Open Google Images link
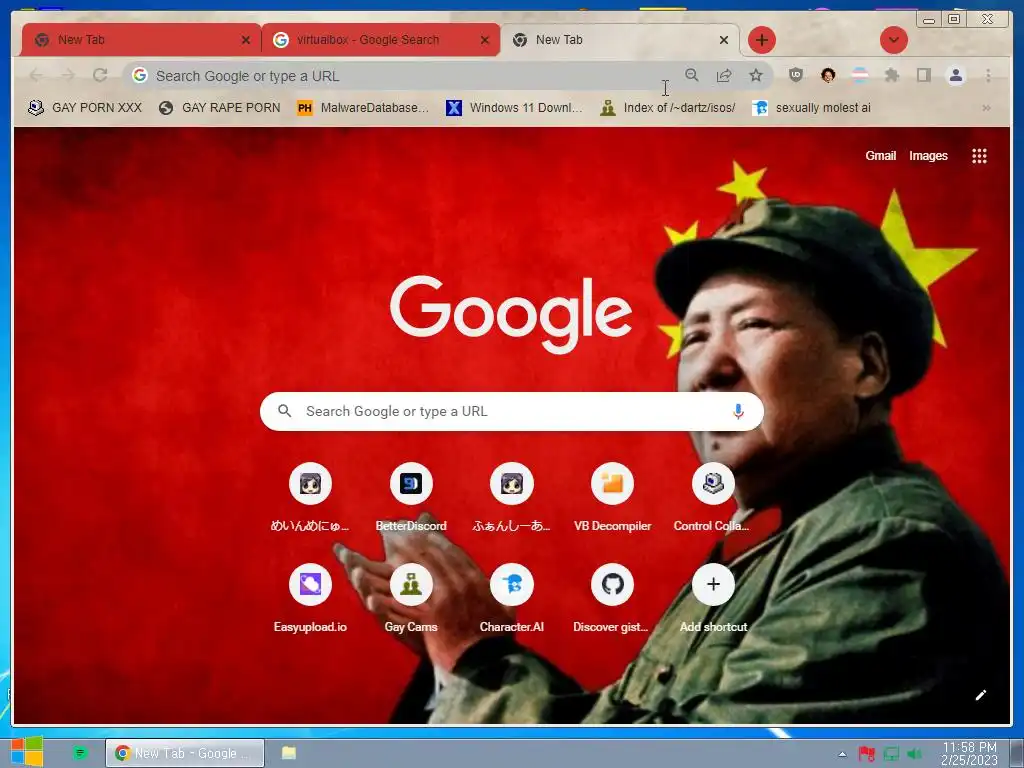 [928, 155]
